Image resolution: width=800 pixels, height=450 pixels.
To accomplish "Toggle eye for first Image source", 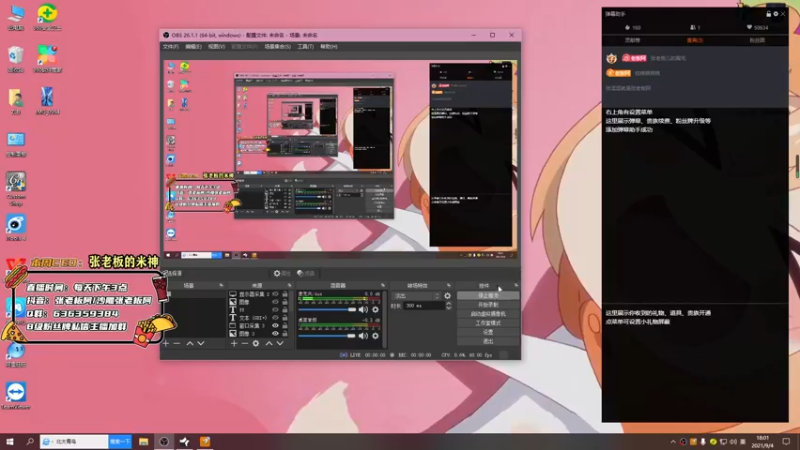I will coord(275,302).
